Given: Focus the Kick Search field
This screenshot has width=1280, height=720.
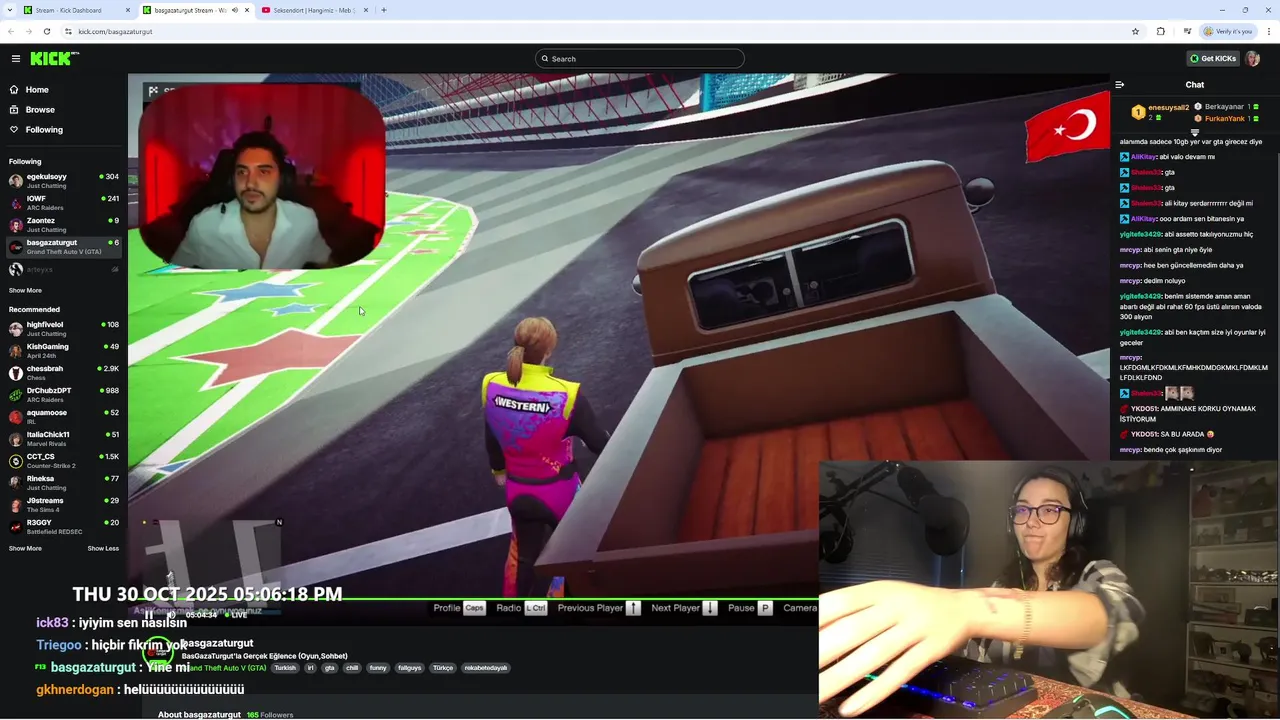Looking at the screenshot, I should click(x=640, y=59).
